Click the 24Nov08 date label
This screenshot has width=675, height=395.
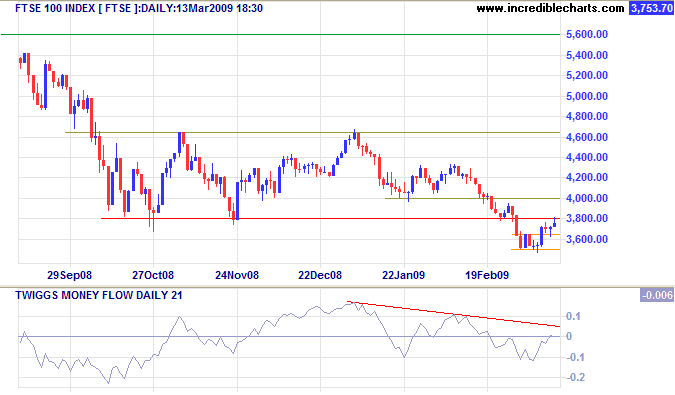coord(237,275)
